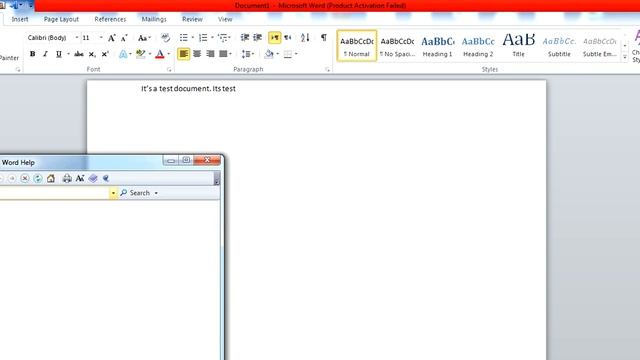Click the Stop icon in Word Help
Screen dimensions: 640x360
coord(25,178)
